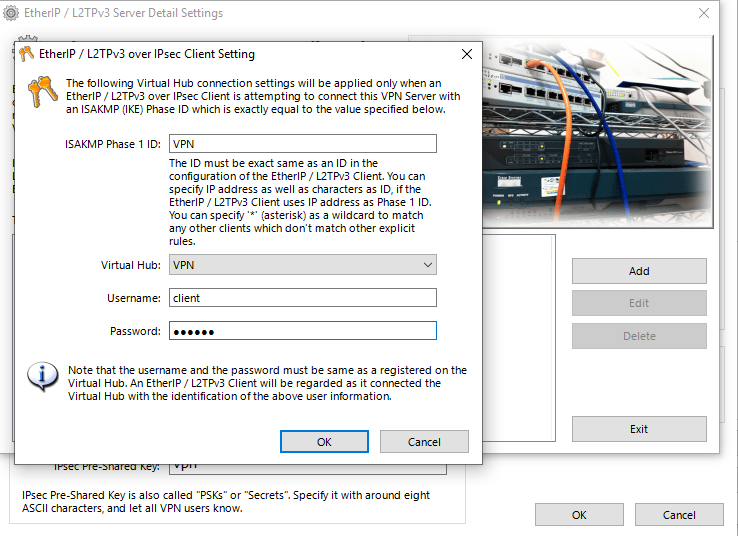The width and height of the screenshot is (738, 536).
Task: Click the 'Virtual Hub:' label
Action: tap(130, 265)
